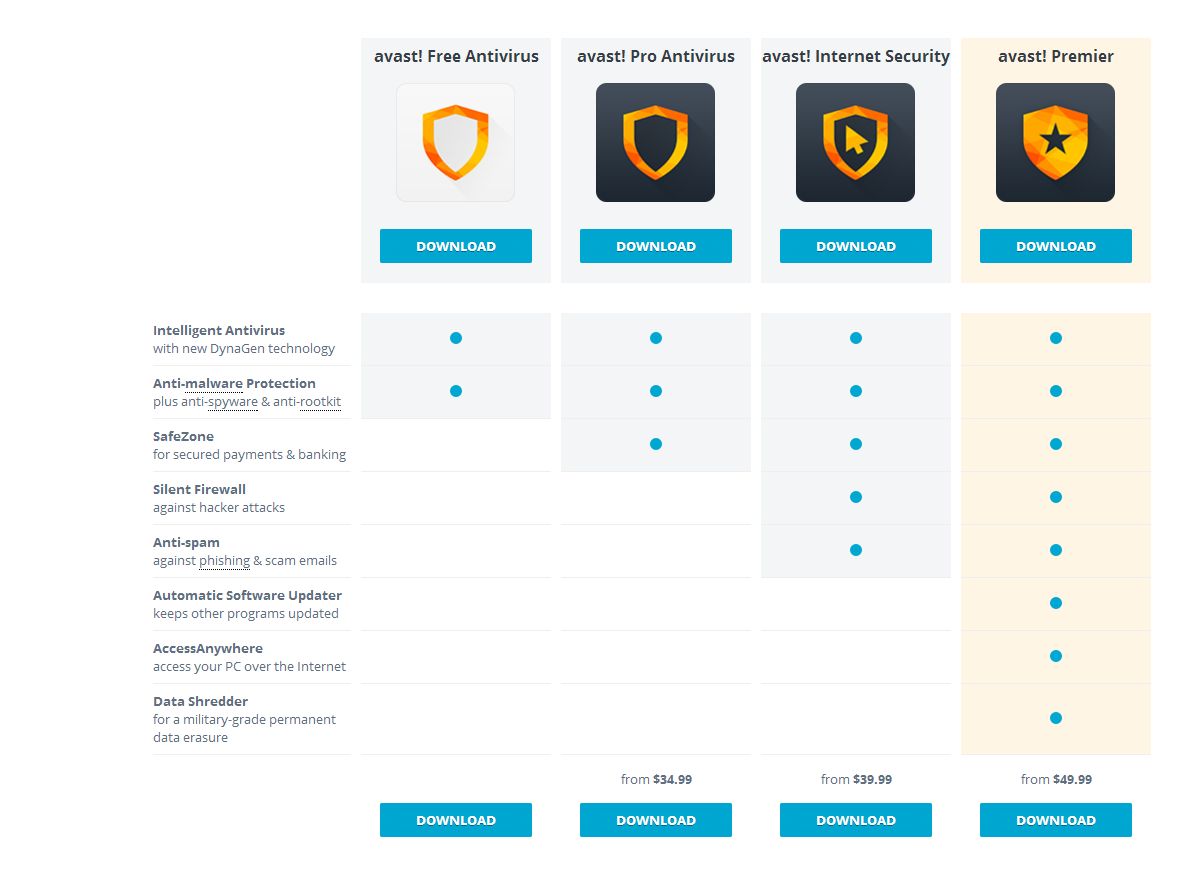Image resolution: width=1183 pixels, height=875 pixels.
Task: Click the Internet Security Silent Firewall dot
Action: pos(856,497)
